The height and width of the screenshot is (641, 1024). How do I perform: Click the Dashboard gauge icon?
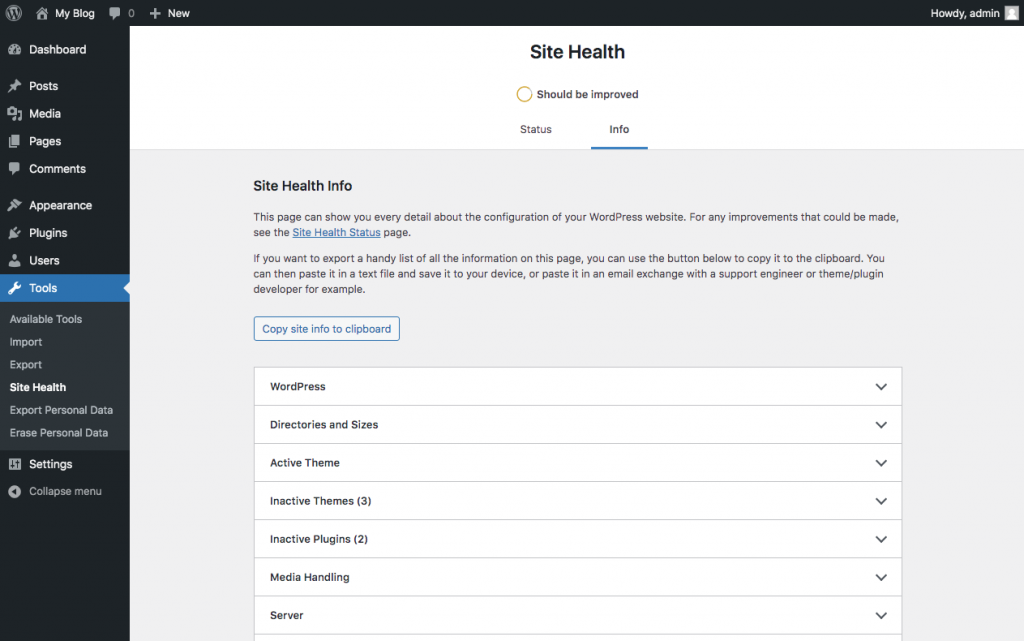coord(14,50)
